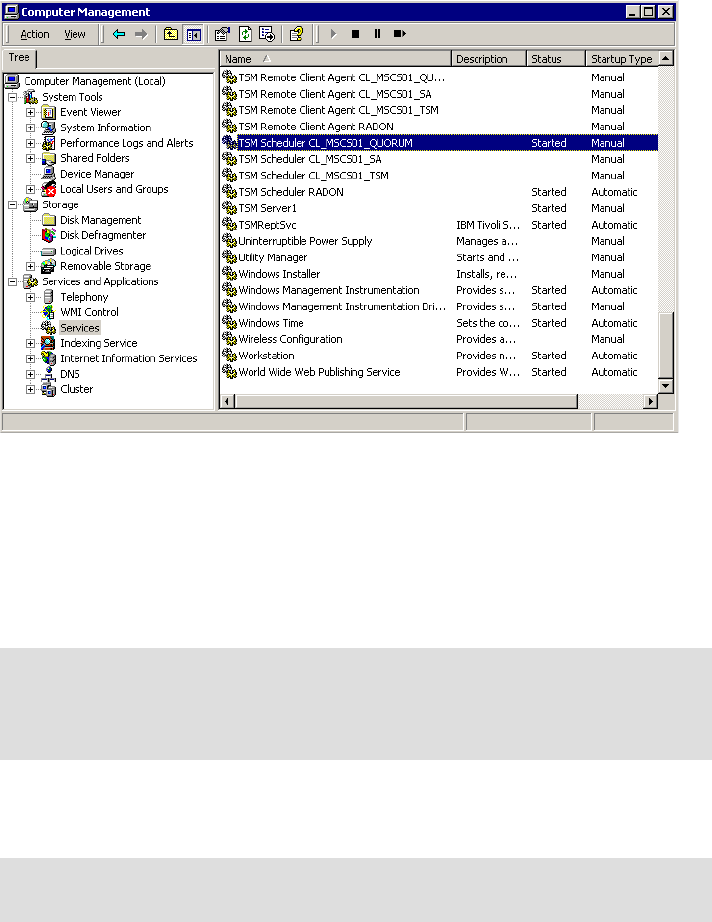Select Logical Drives in the tree
Screen dimensions: 712x922
[x=92, y=251]
